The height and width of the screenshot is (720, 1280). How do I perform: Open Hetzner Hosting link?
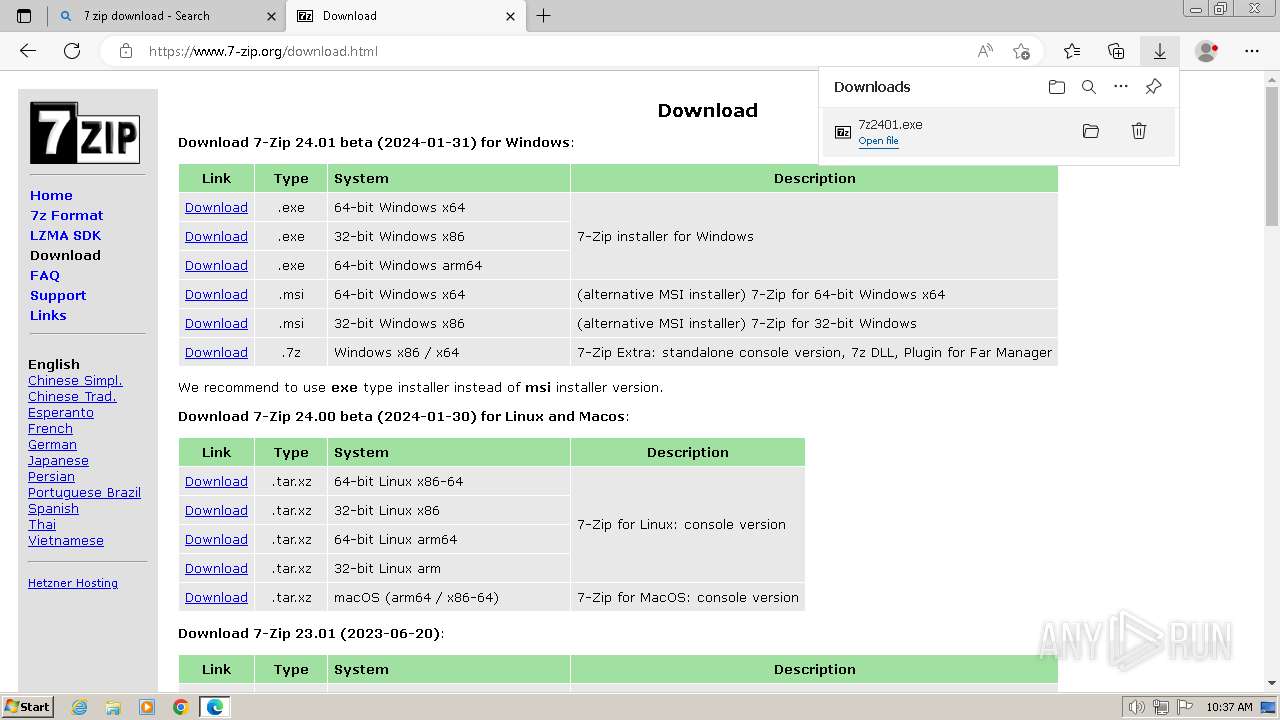point(73,583)
